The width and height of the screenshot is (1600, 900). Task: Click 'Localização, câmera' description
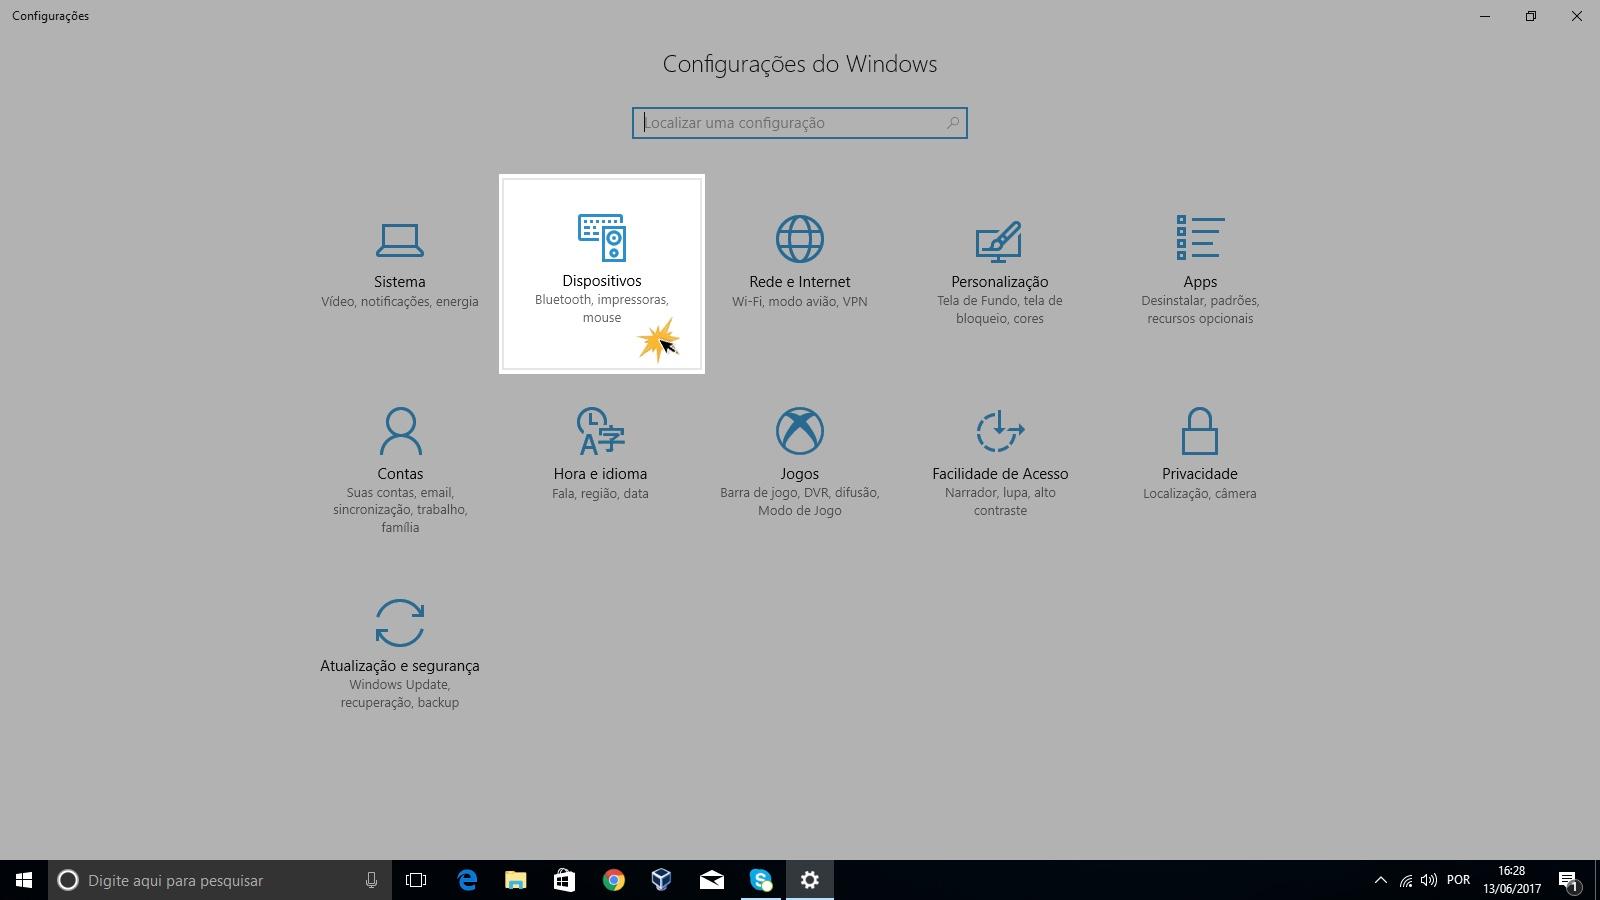tap(1200, 493)
